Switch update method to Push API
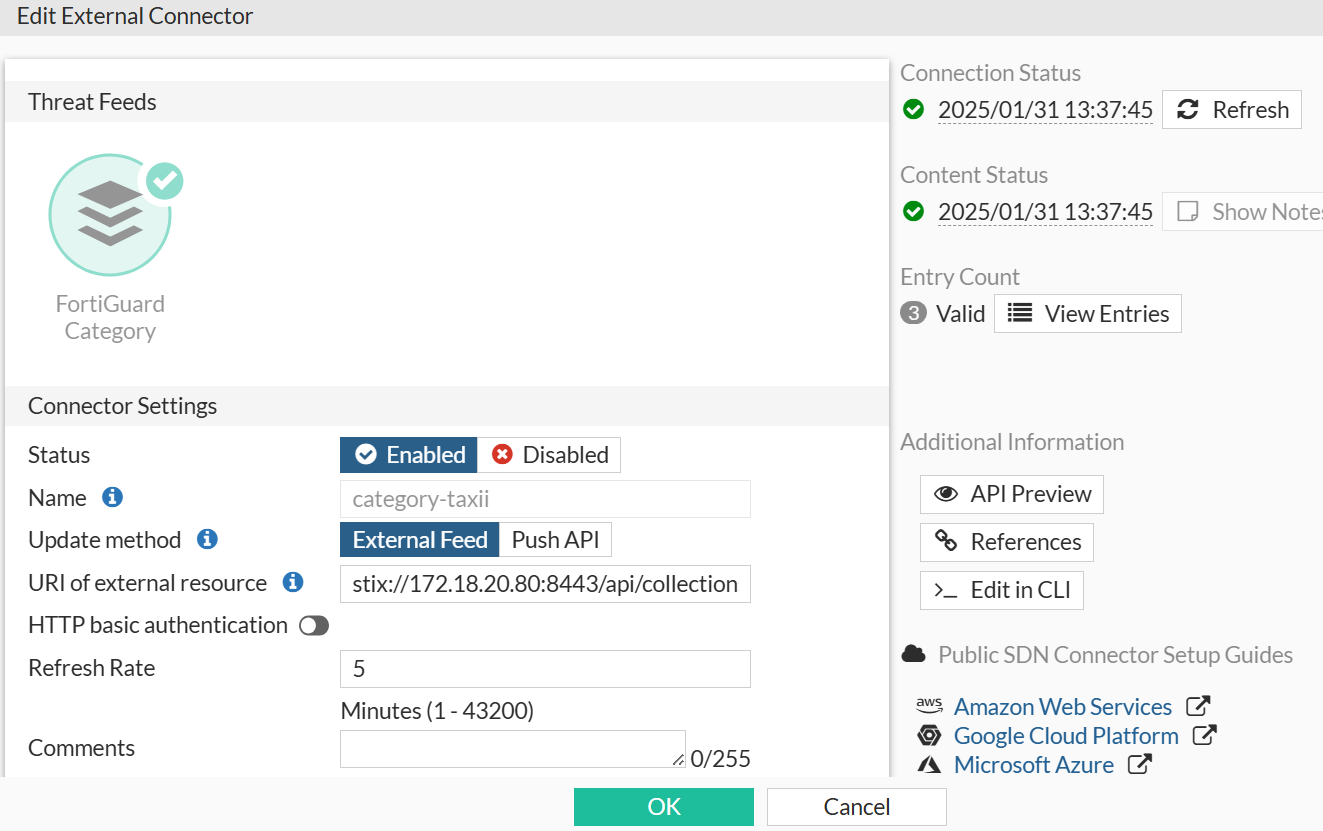Screen dimensions: 1323x831 tap(554, 539)
